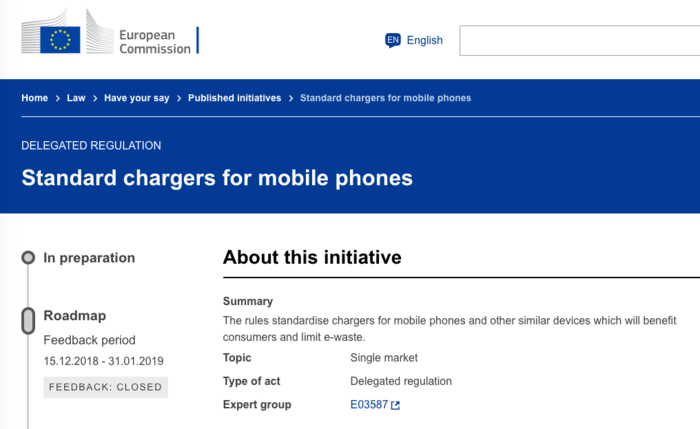Open the Roadmap stage heading
The height and width of the screenshot is (429, 700).
74,316
